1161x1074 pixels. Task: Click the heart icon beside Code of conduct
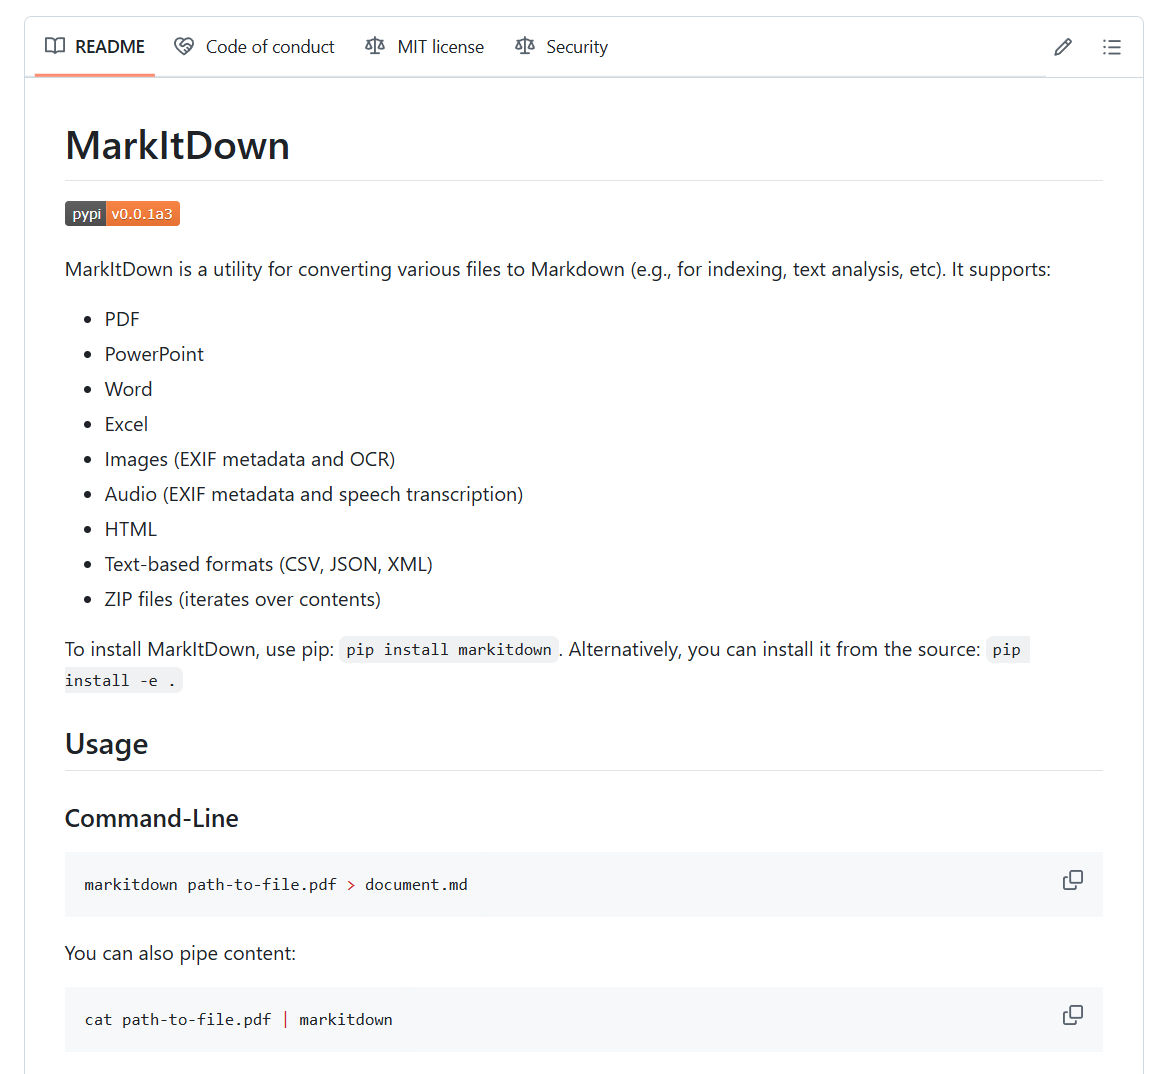point(183,46)
